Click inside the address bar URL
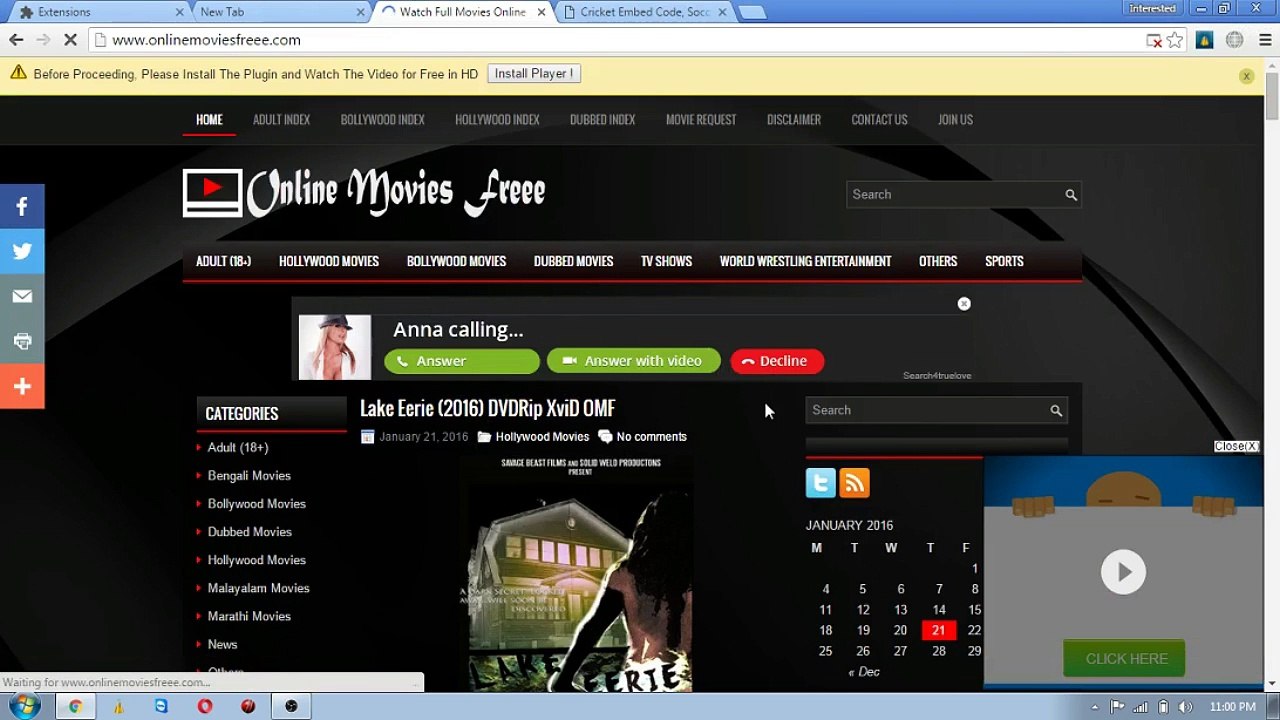Viewport: 1280px width, 720px height. (x=206, y=40)
